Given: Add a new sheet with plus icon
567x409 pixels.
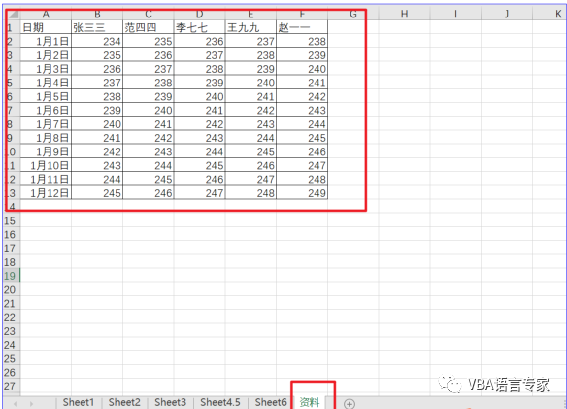Looking at the screenshot, I should click(349, 404).
